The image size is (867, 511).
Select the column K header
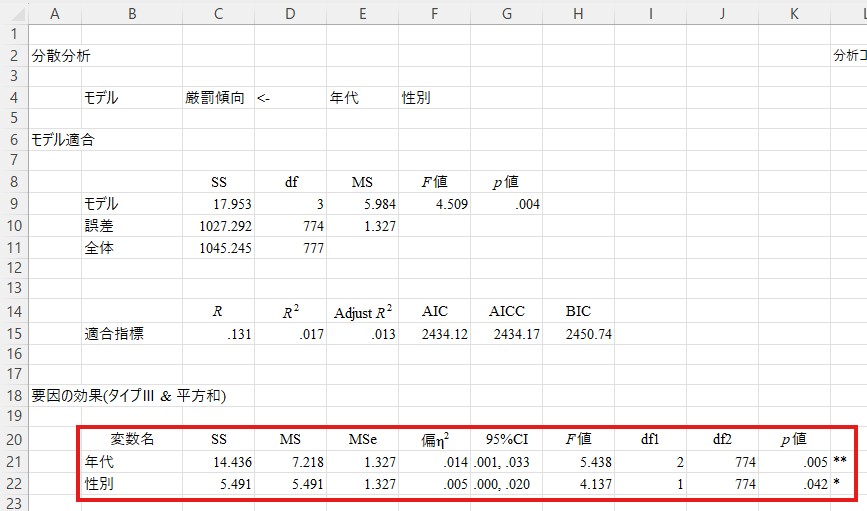point(794,12)
